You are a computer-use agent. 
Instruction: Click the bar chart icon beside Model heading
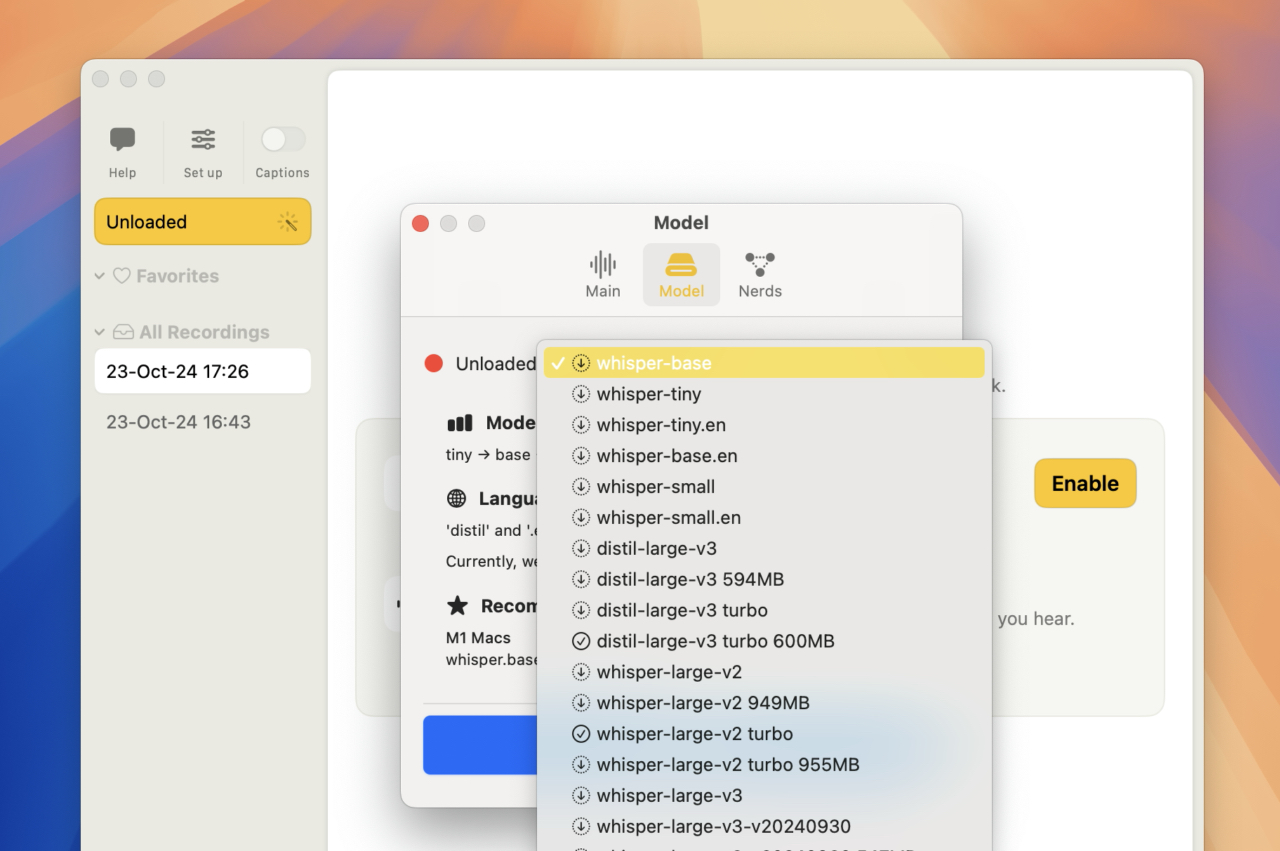point(460,423)
